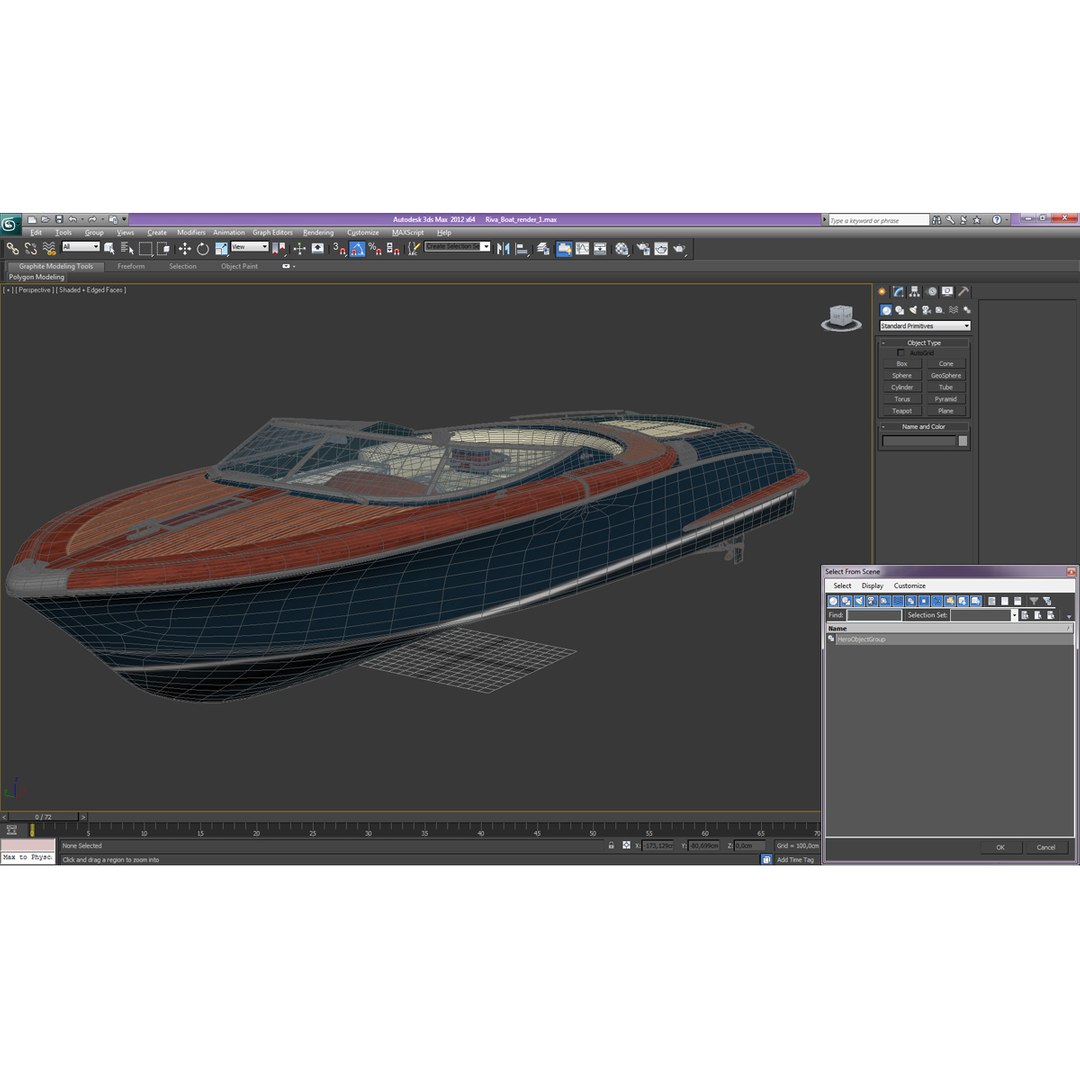Open the Standard Primitives dropdown

click(925, 326)
